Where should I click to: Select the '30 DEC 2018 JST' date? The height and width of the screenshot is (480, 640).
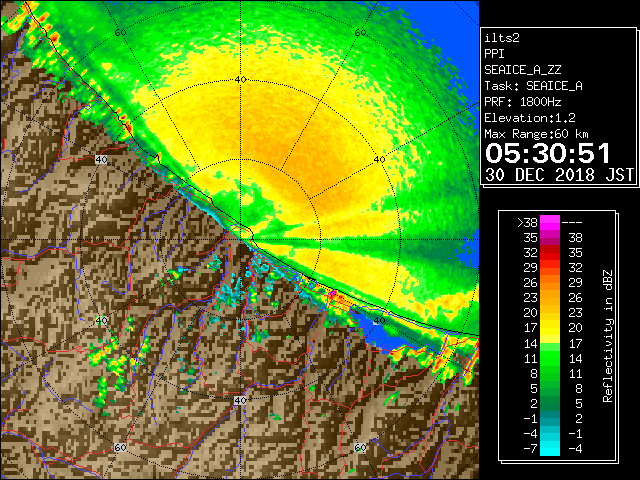tap(559, 175)
